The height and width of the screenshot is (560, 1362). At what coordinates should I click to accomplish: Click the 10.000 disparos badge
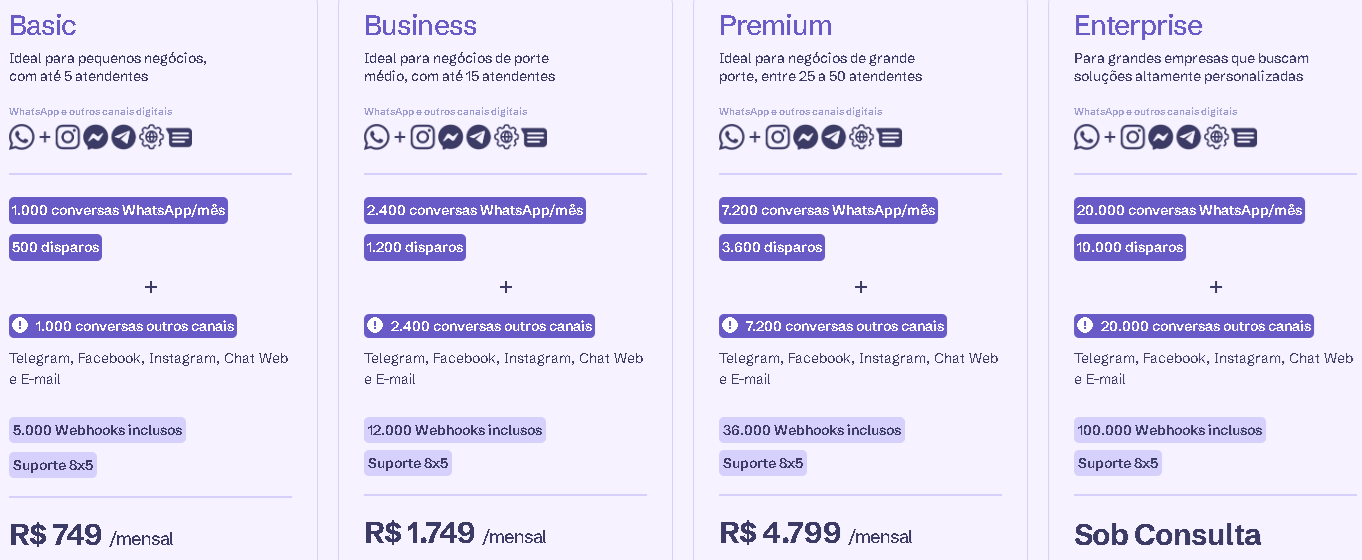[x=1130, y=247]
